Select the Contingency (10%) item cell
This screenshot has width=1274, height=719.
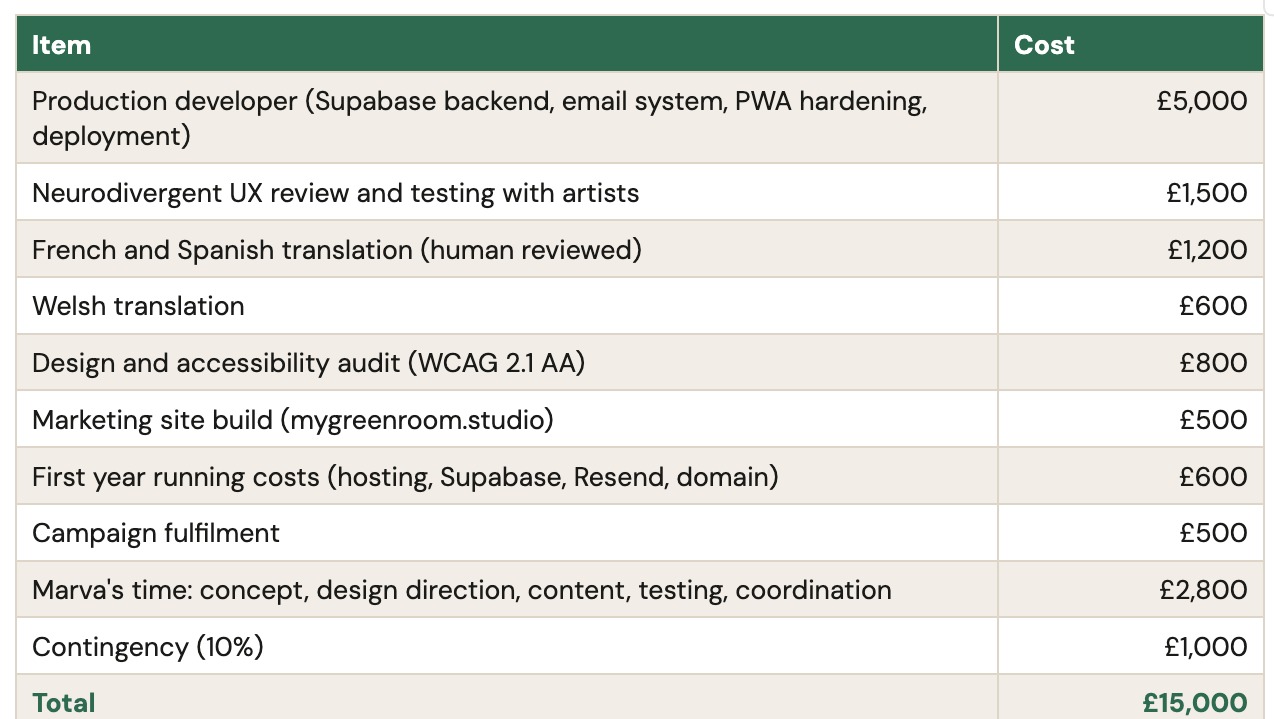148,647
